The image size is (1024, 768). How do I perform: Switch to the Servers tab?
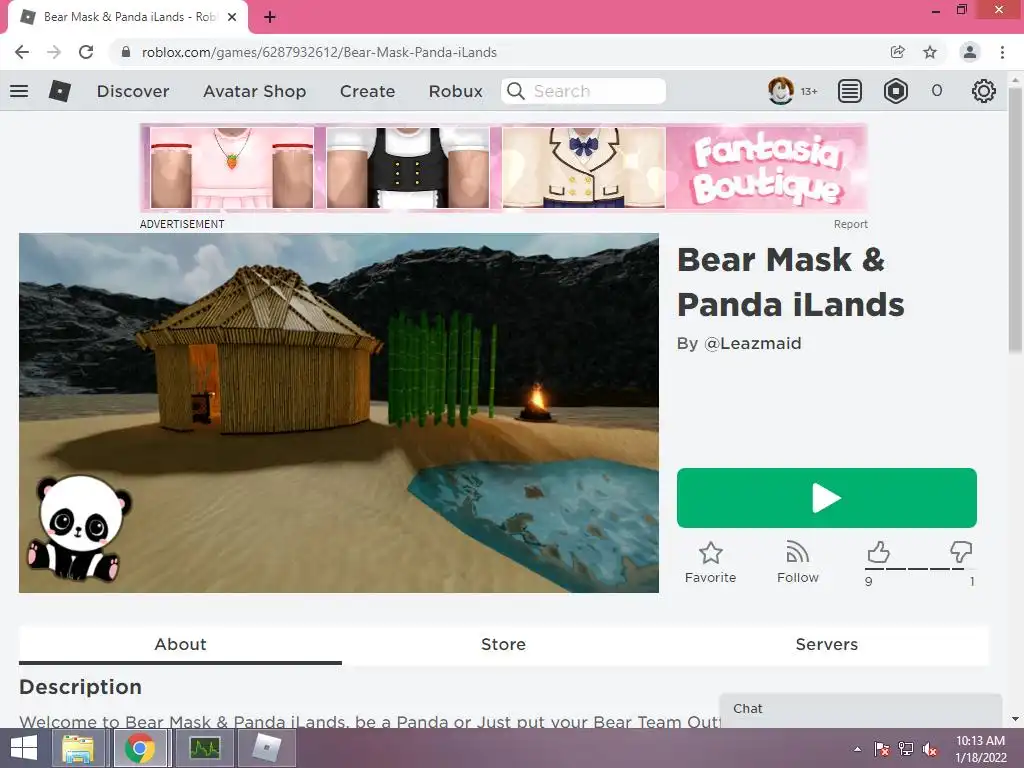[827, 645]
